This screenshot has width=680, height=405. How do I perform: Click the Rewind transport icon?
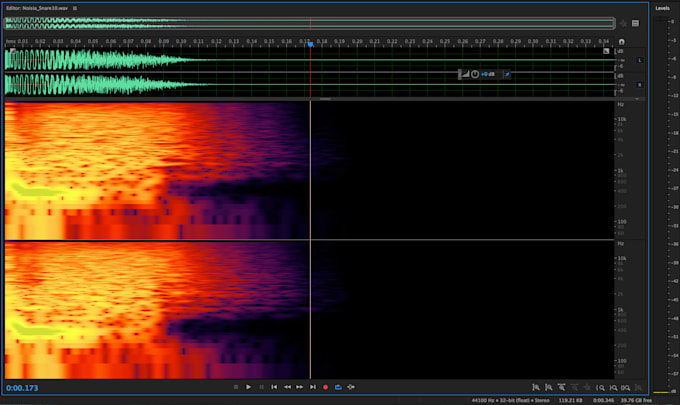coord(287,387)
